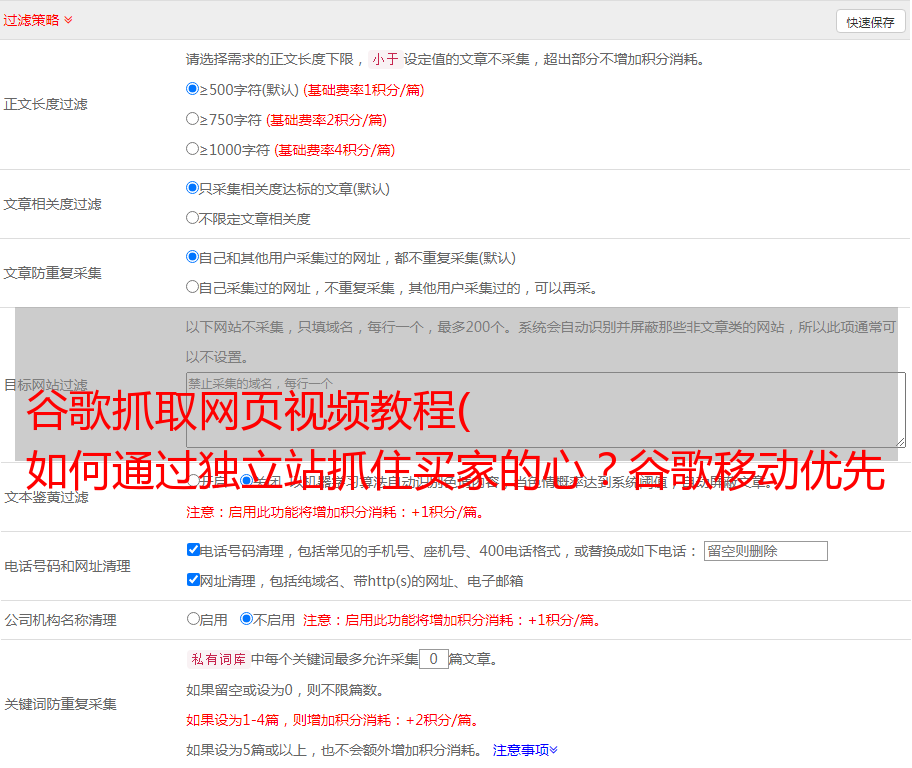Toggle the 网址清理 checkbox

(x=193, y=579)
